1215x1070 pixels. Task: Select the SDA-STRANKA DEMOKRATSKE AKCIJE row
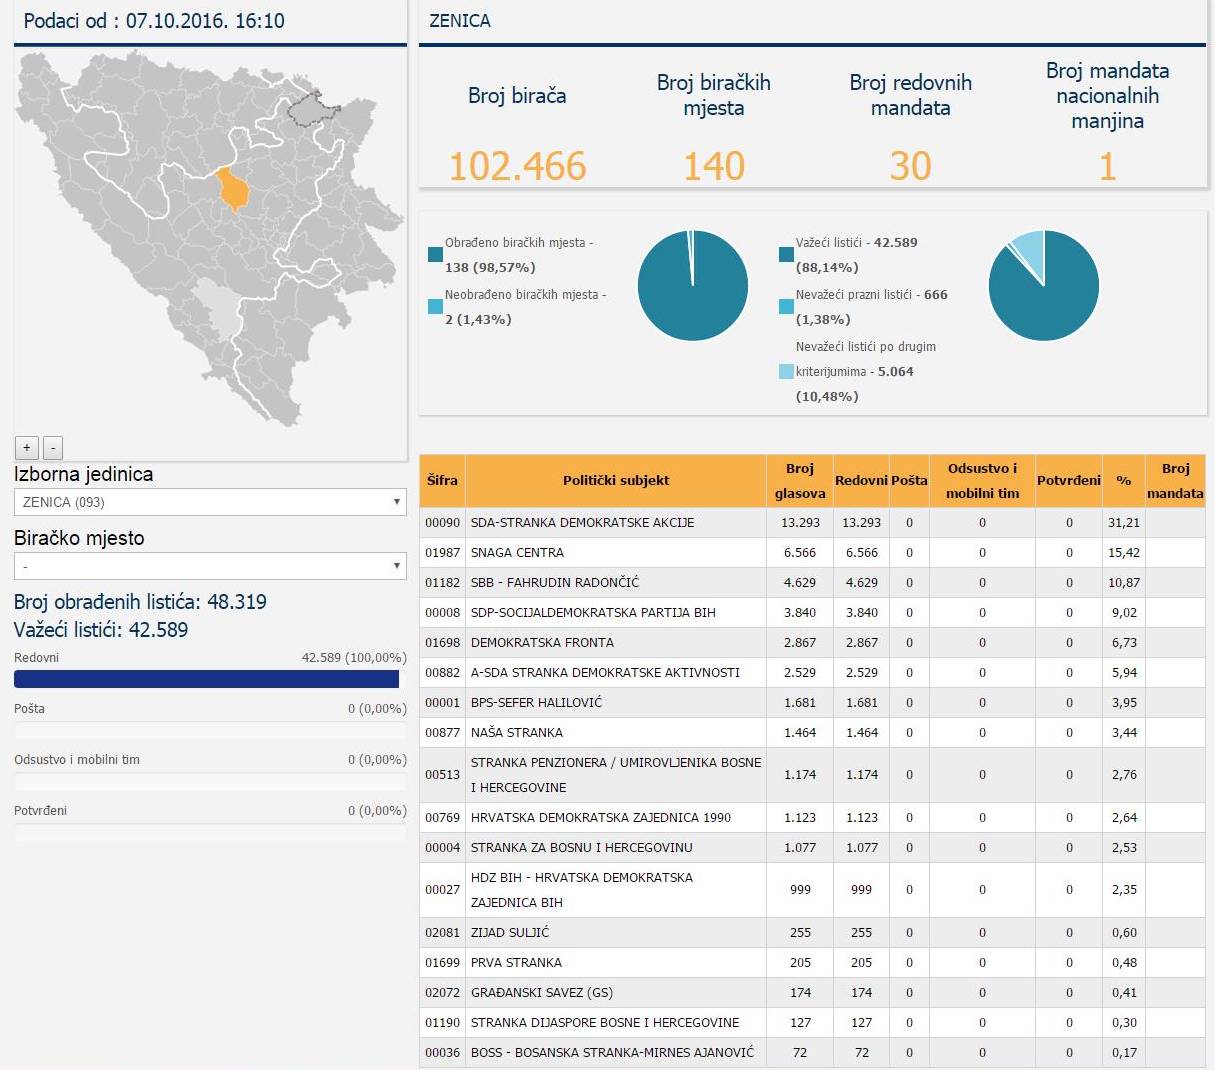pos(582,523)
